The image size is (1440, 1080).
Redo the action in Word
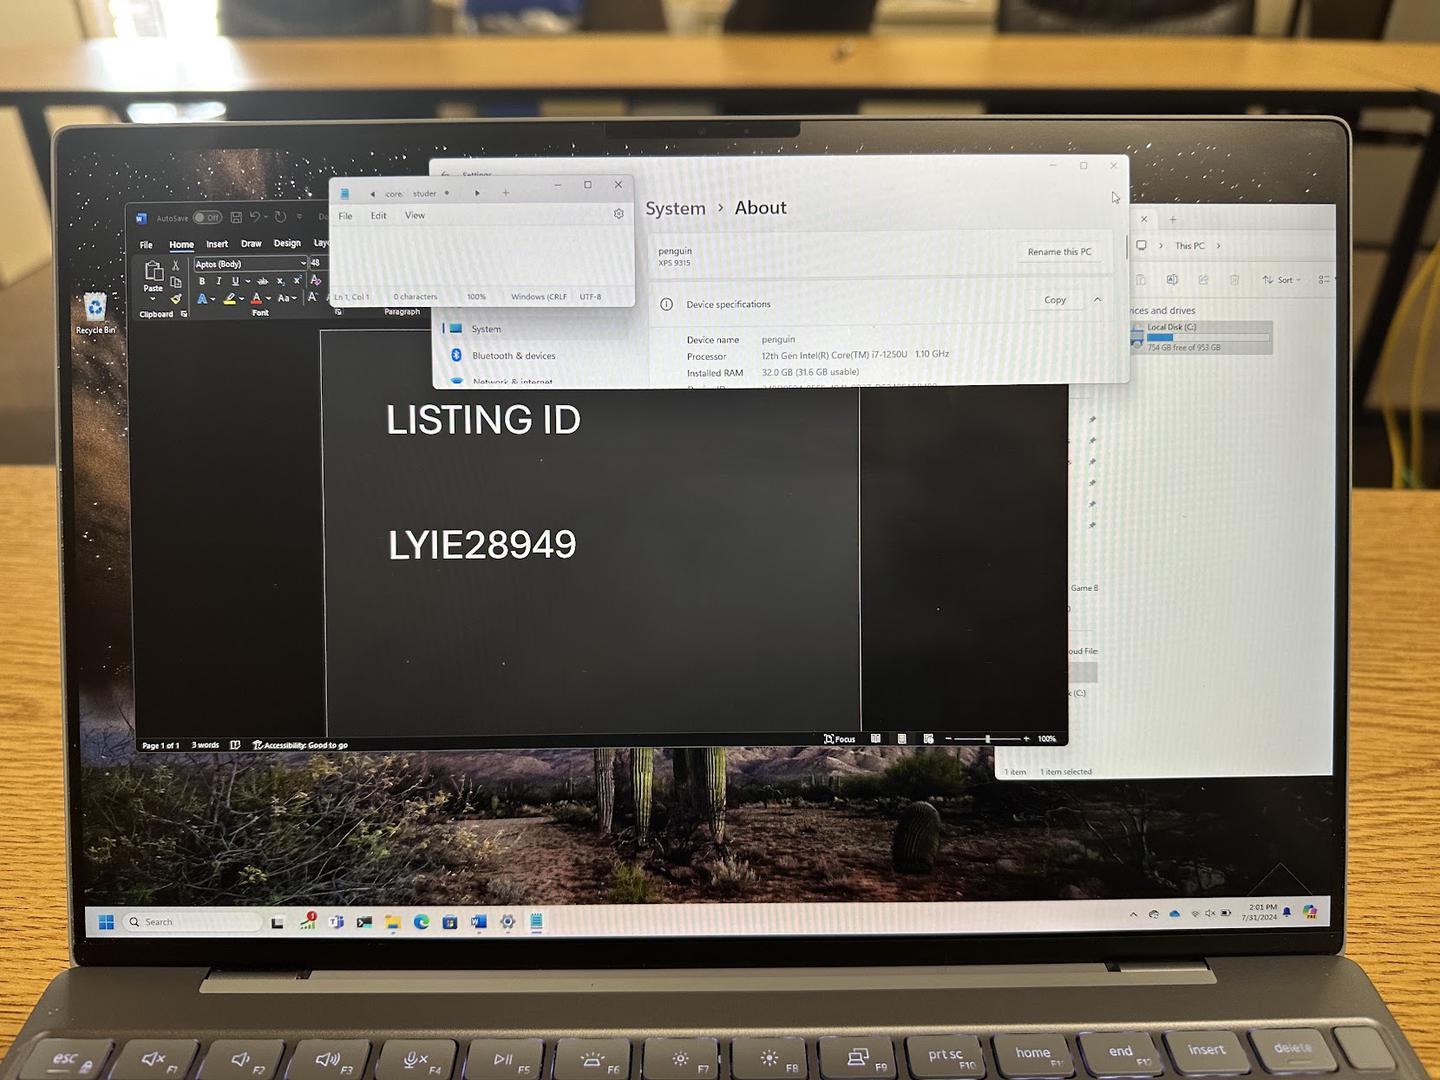(x=280, y=217)
